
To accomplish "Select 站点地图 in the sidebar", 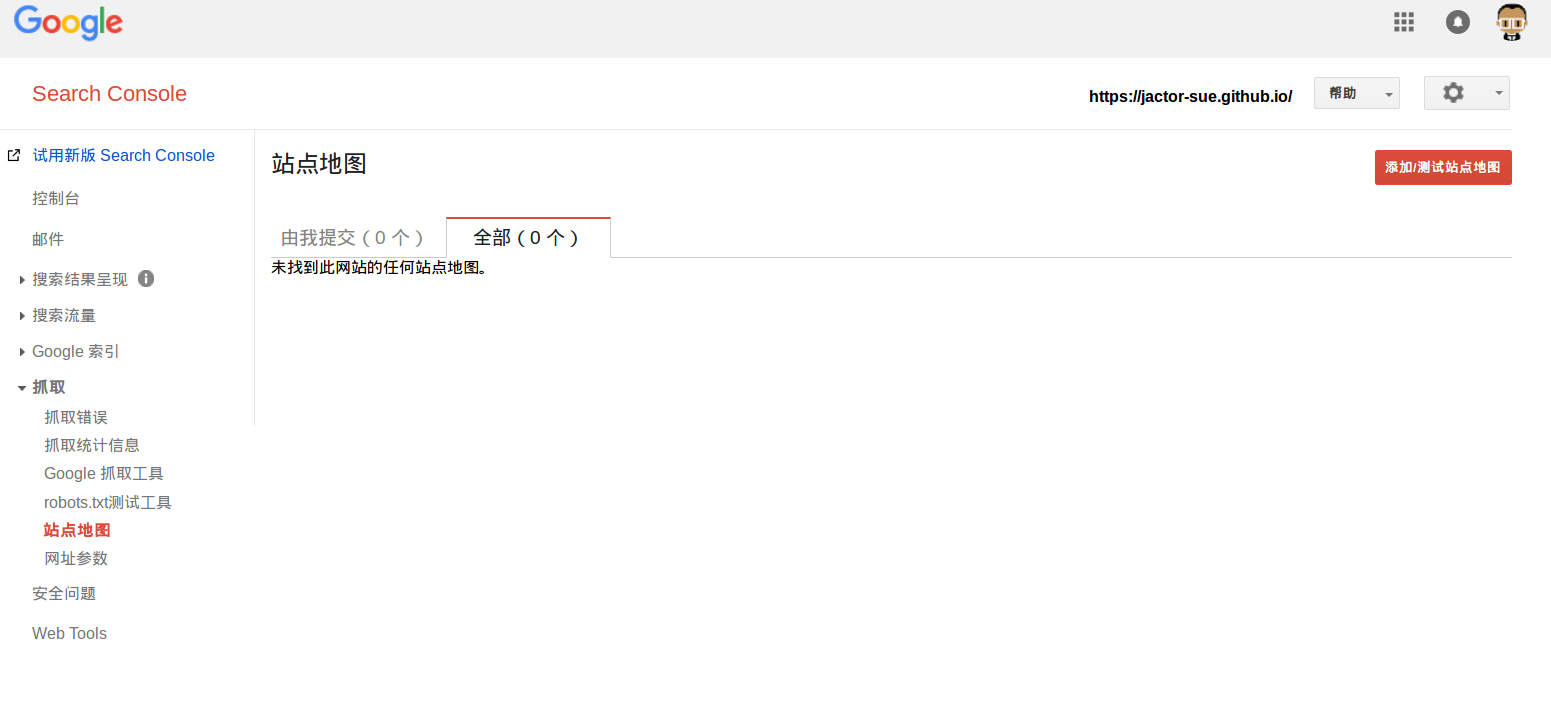I will point(77,530).
